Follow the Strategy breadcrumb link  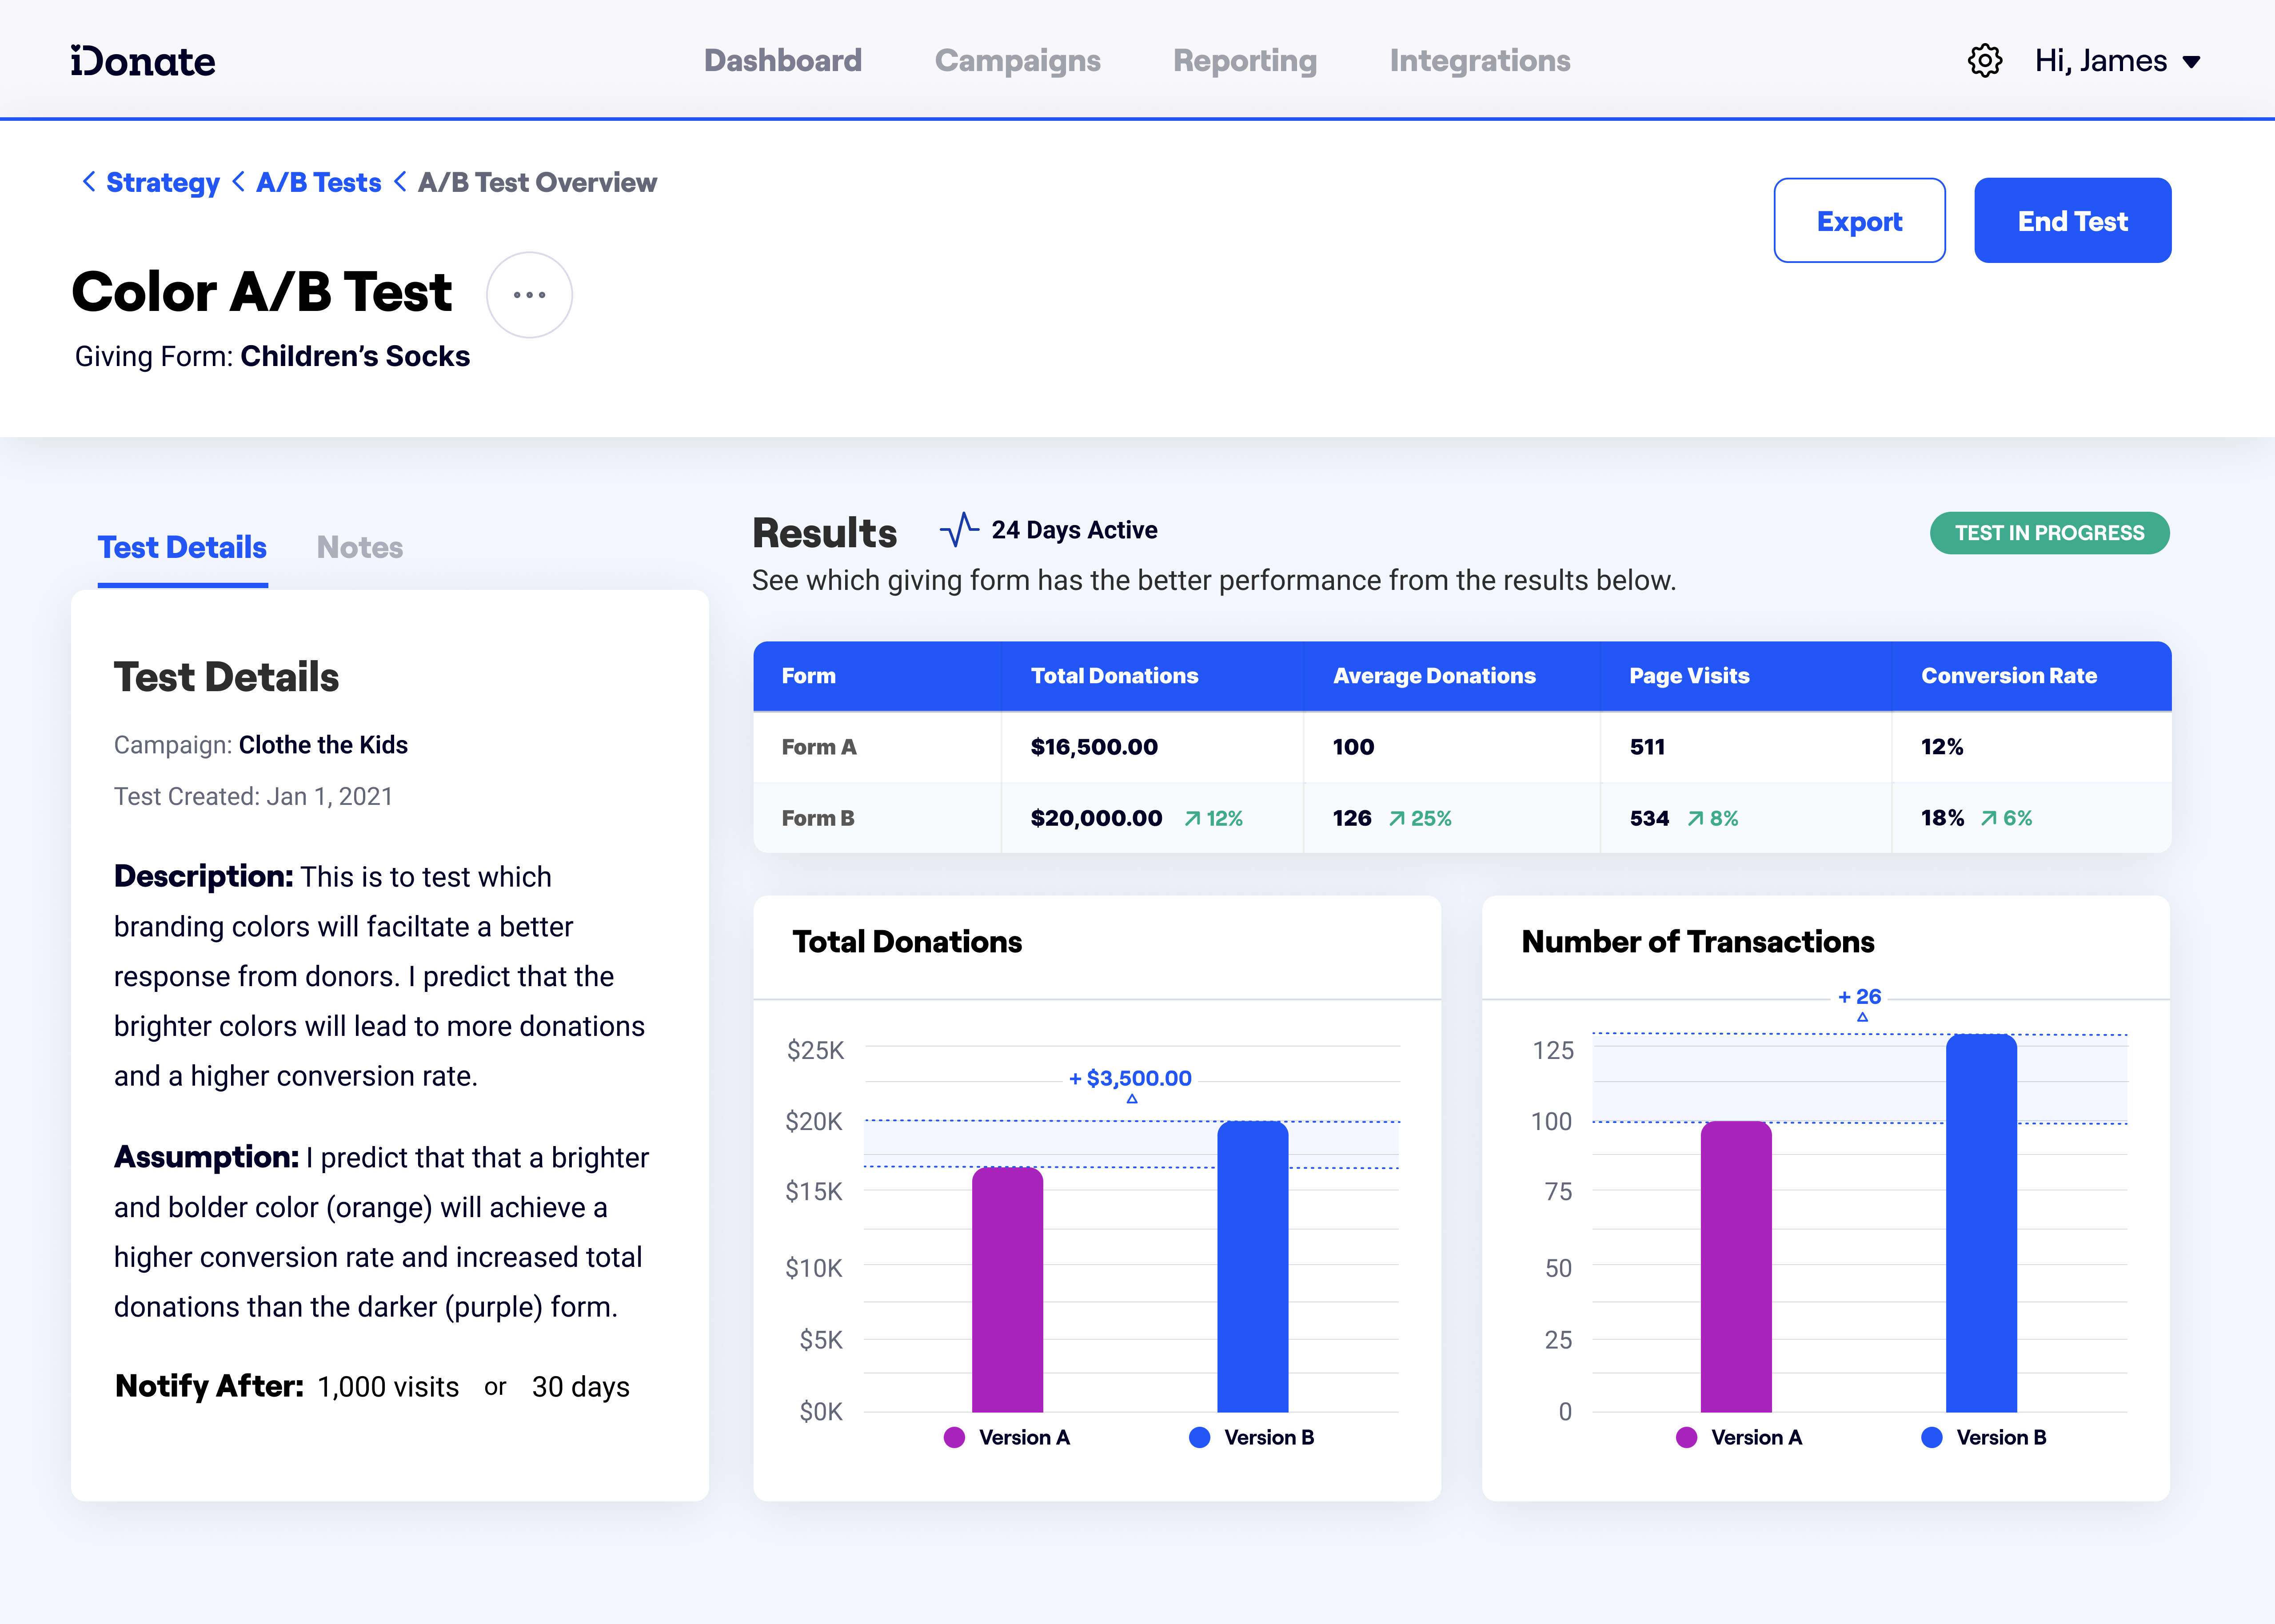163,182
